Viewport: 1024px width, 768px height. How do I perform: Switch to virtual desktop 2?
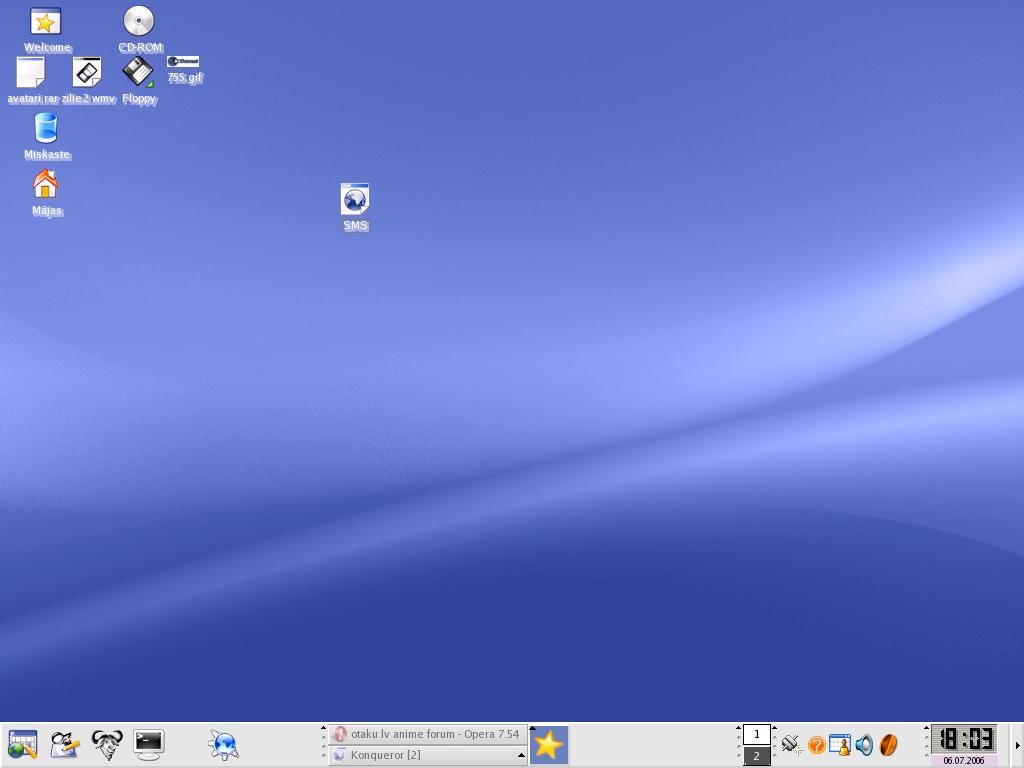click(757, 756)
